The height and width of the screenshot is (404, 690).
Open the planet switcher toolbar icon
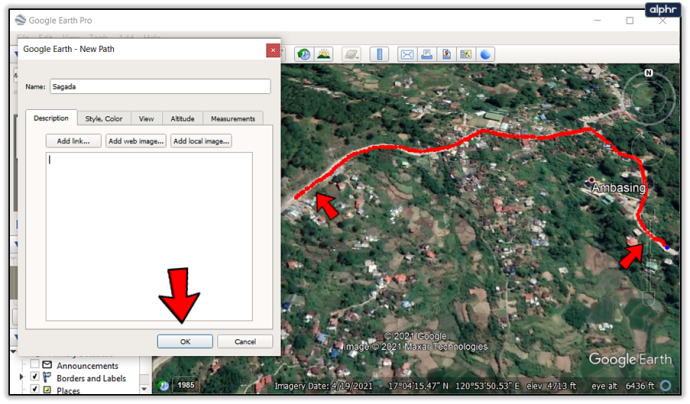(x=352, y=54)
